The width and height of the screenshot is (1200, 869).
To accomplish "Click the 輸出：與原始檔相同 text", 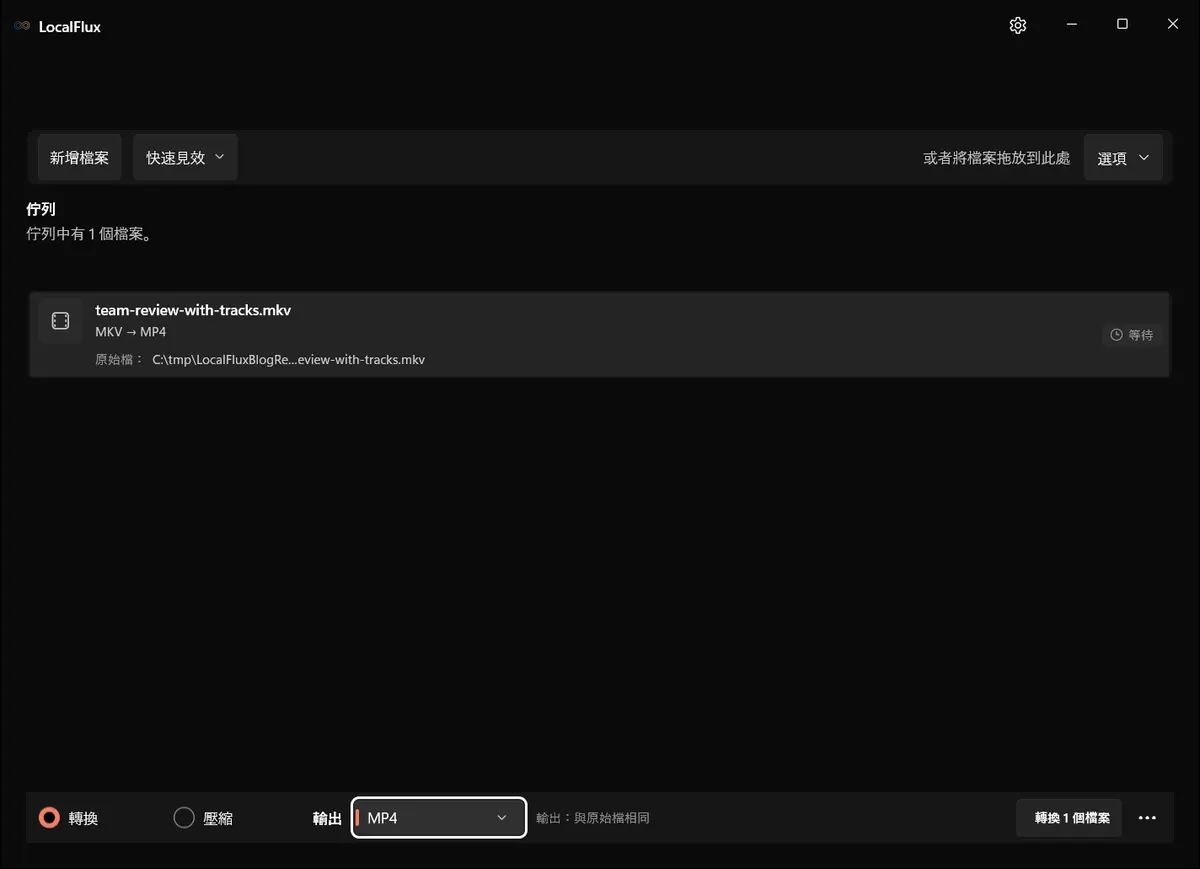I will [x=593, y=818].
